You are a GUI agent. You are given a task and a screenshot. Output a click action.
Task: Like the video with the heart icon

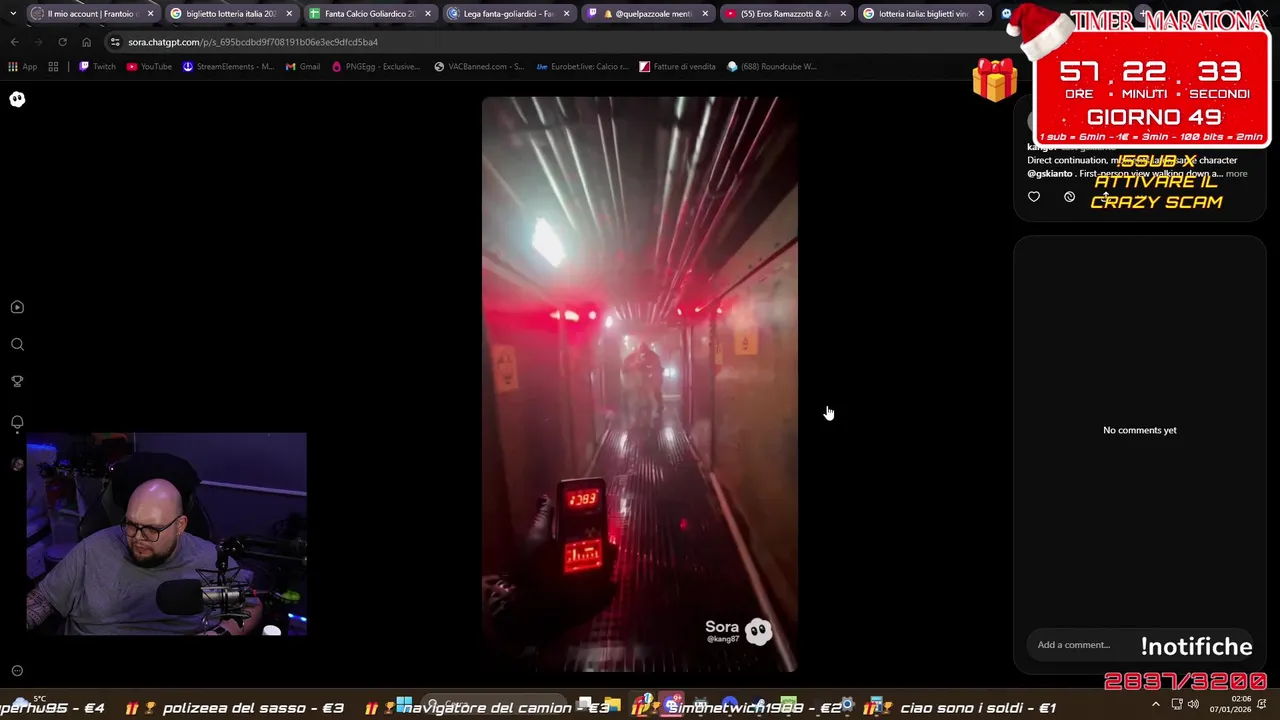point(1034,197)
